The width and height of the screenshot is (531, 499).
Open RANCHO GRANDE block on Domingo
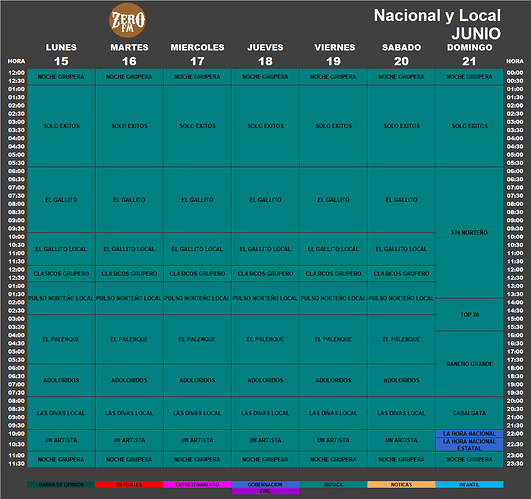[469, 364]
